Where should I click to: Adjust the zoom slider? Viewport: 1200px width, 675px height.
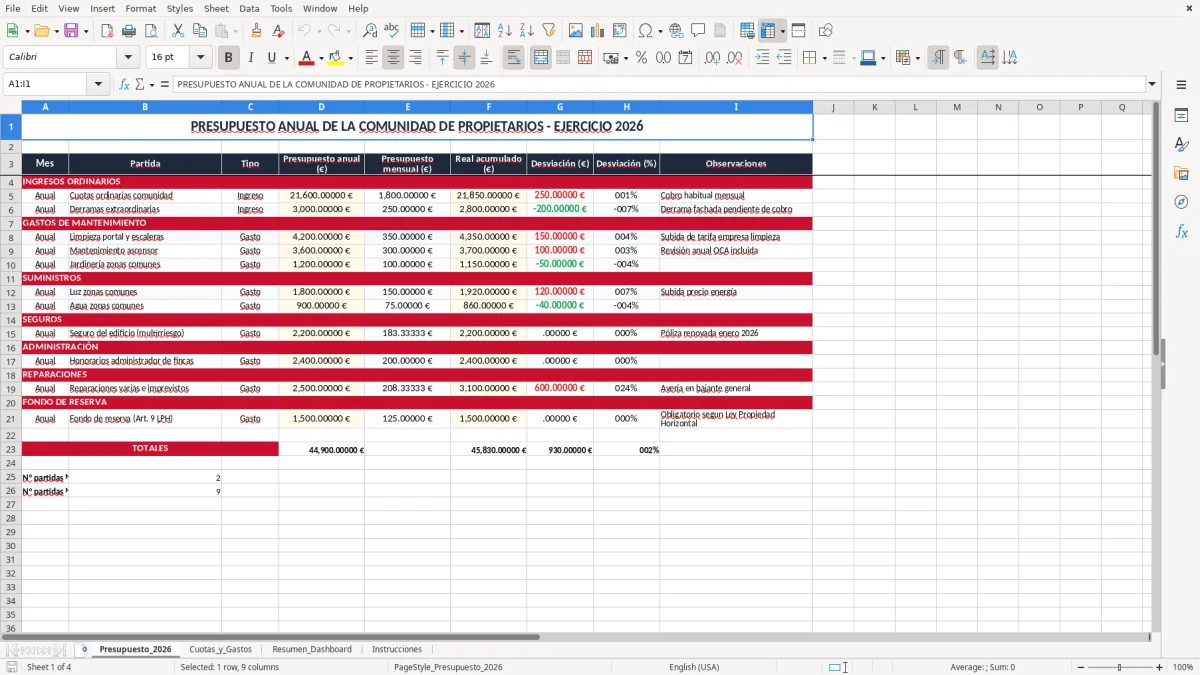tap(1119, 667)
